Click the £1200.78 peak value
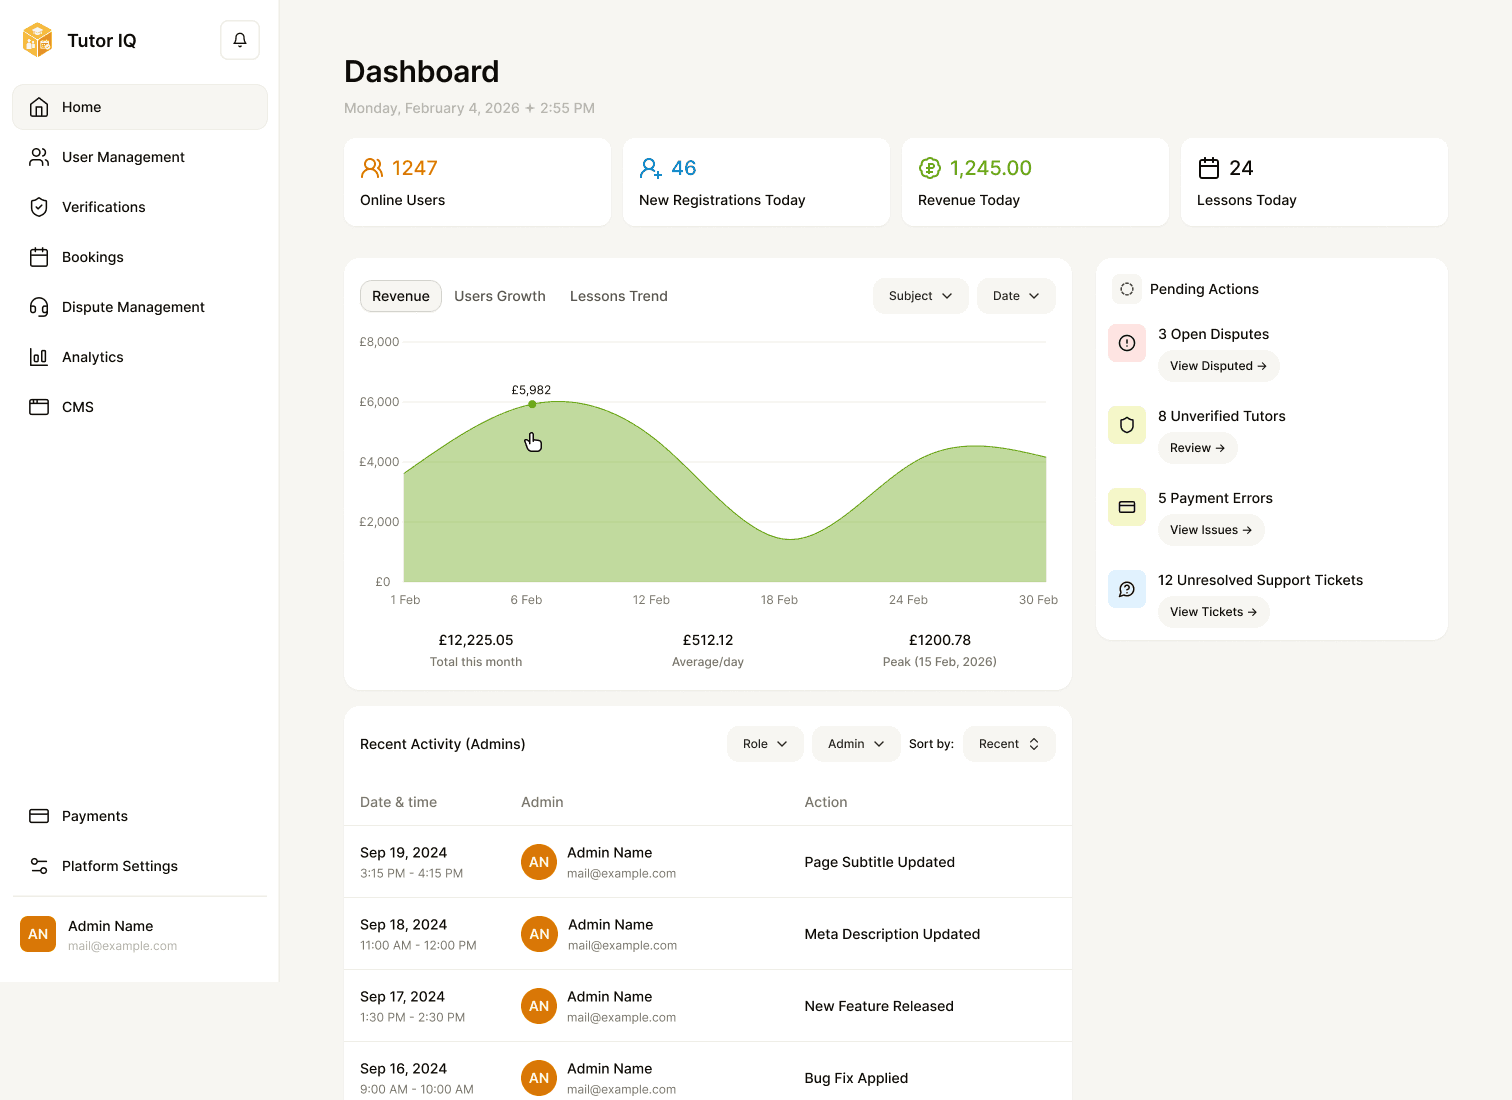The height and width of the screenshot is (1100, 1512). pyautogui.click(x=940, y=640)
